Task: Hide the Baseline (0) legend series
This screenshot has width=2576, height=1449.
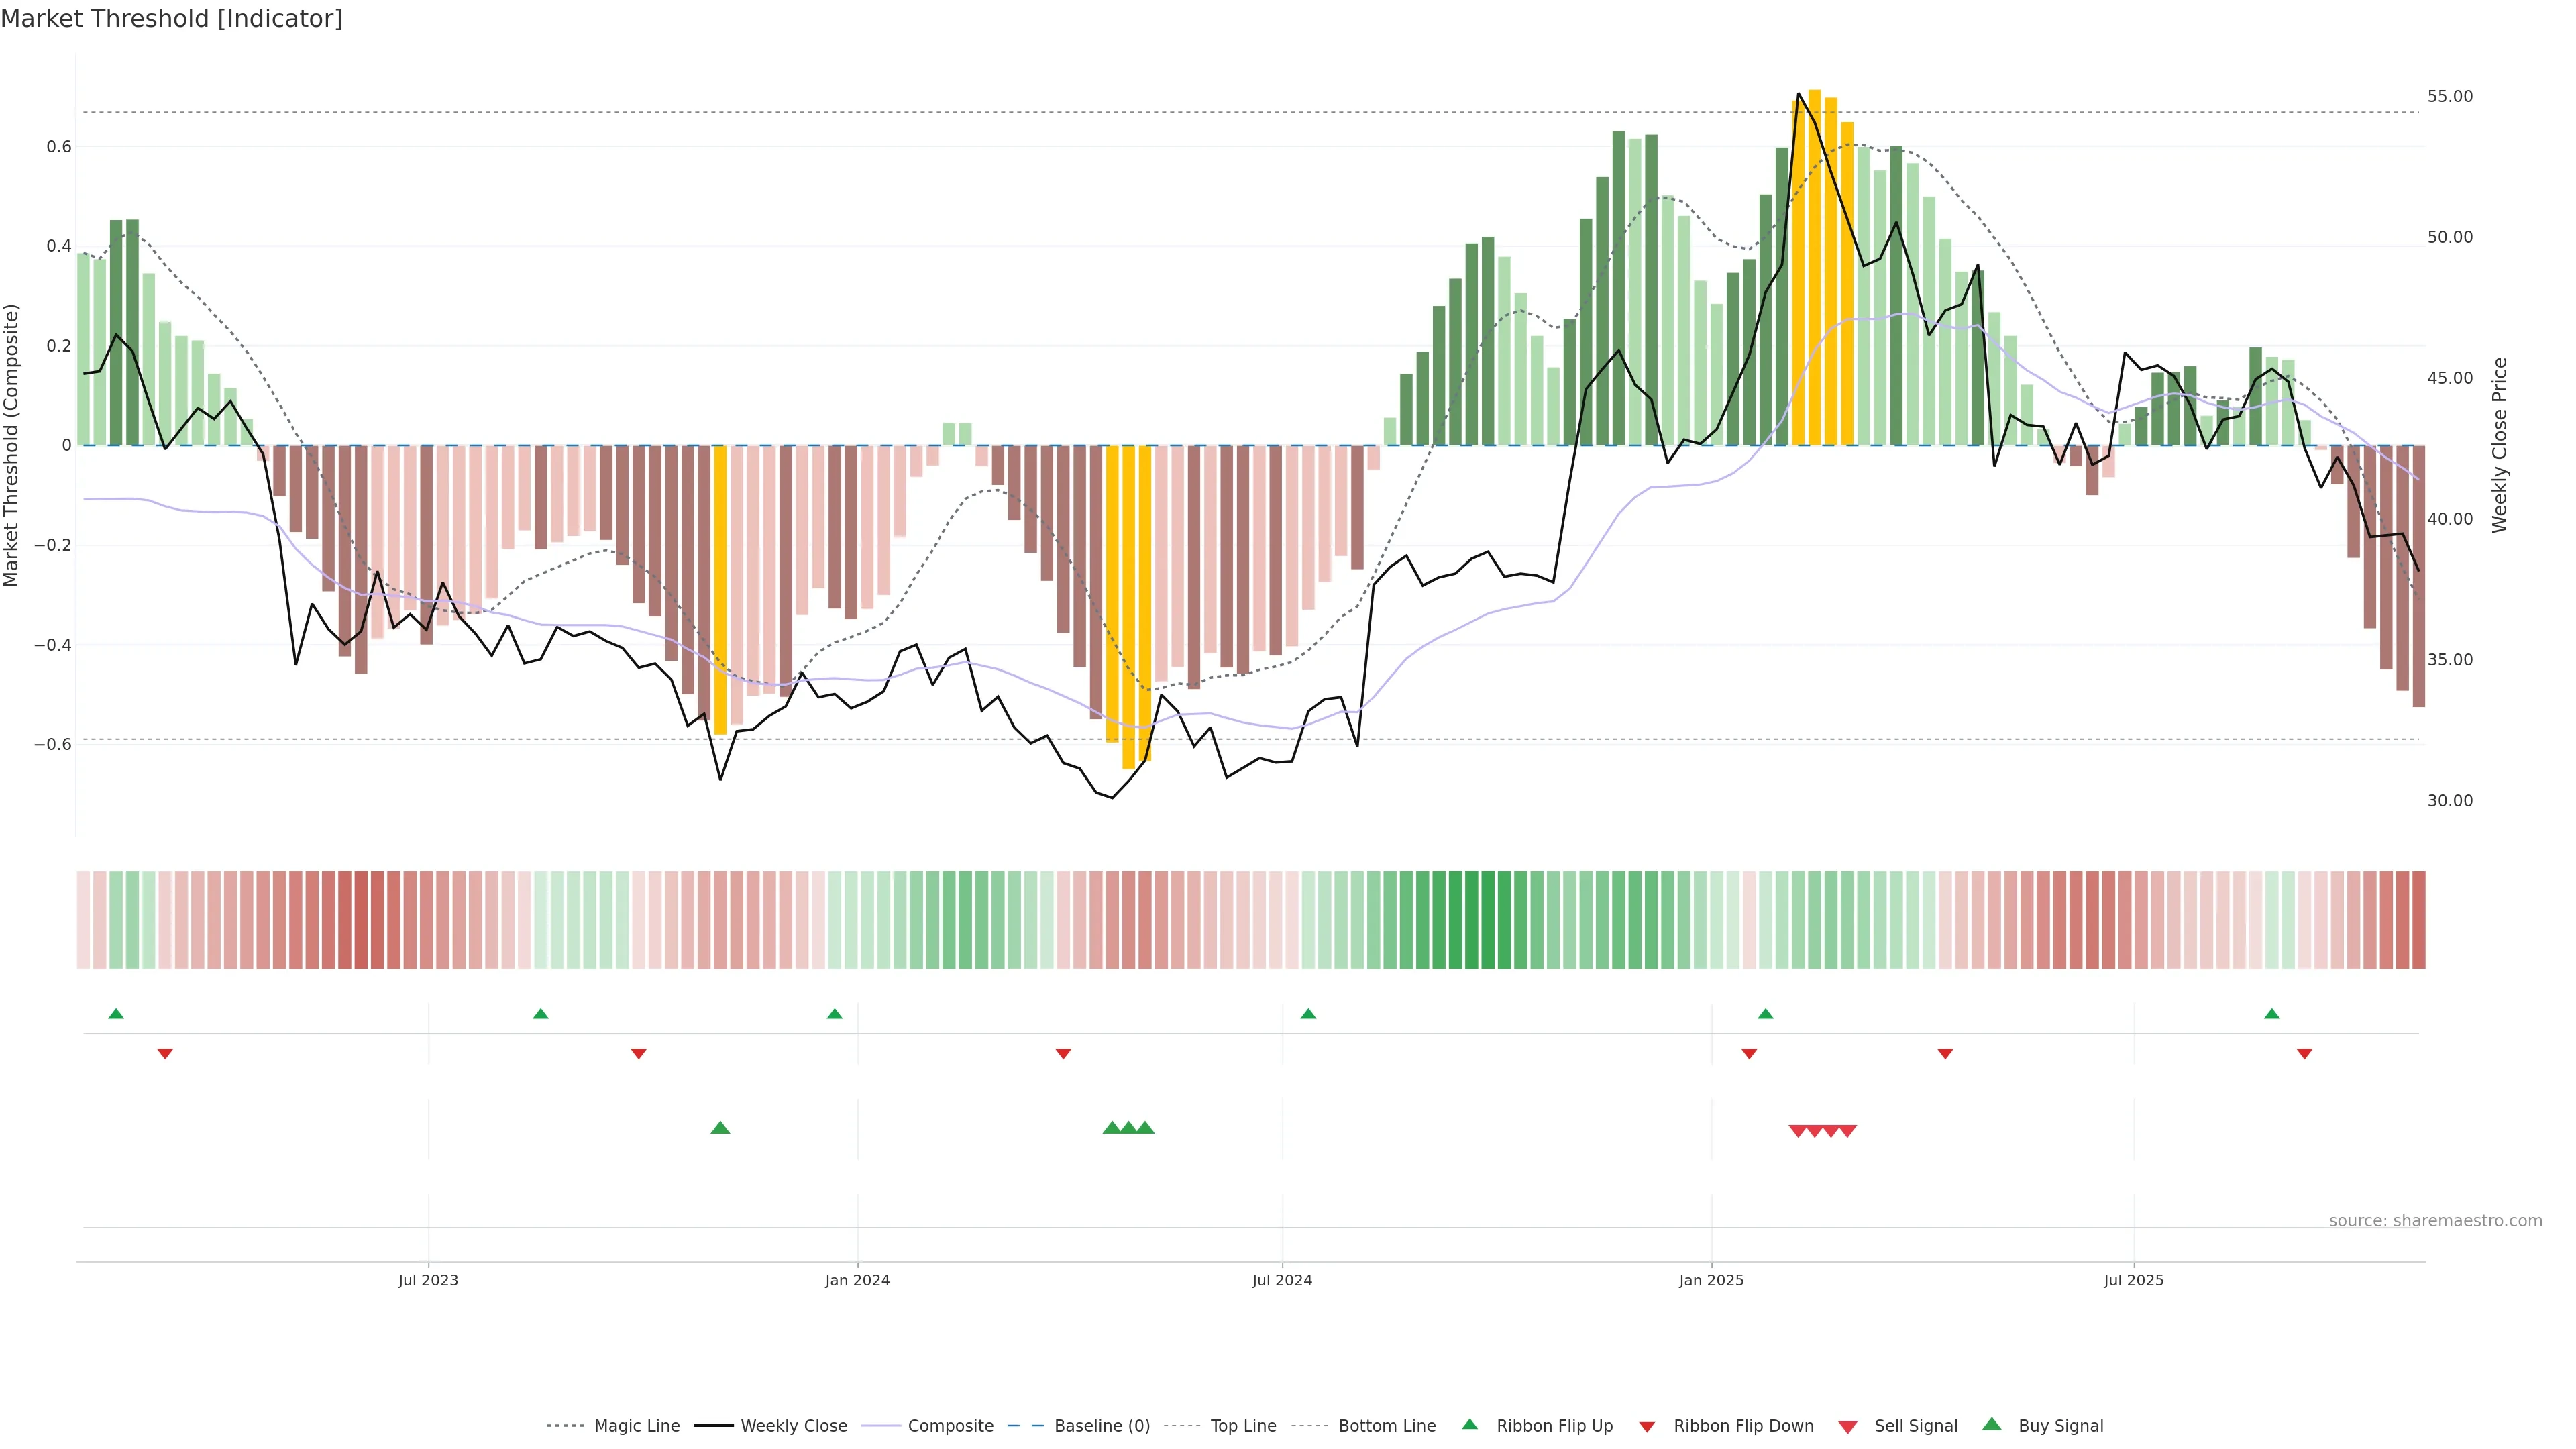Action: (x=1102, y=1426)
